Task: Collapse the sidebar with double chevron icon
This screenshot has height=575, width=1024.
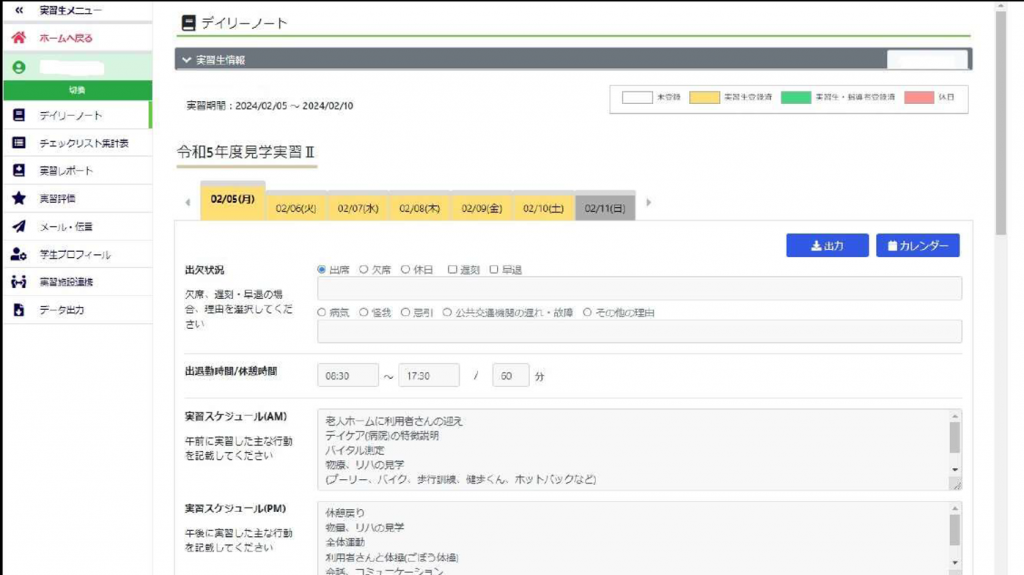Action: pos(19,10)
